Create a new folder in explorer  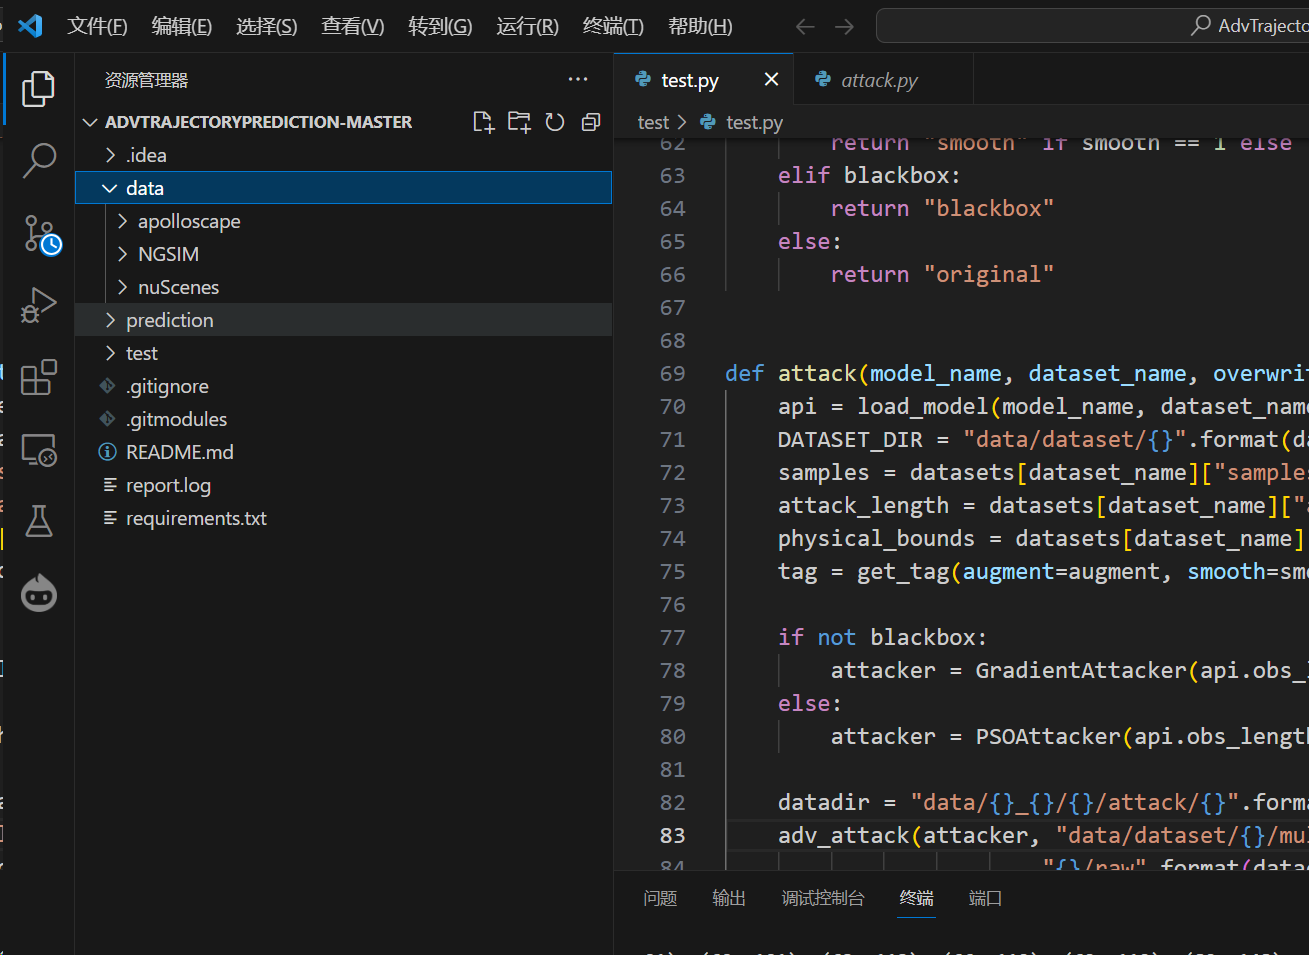click(519, 122)
